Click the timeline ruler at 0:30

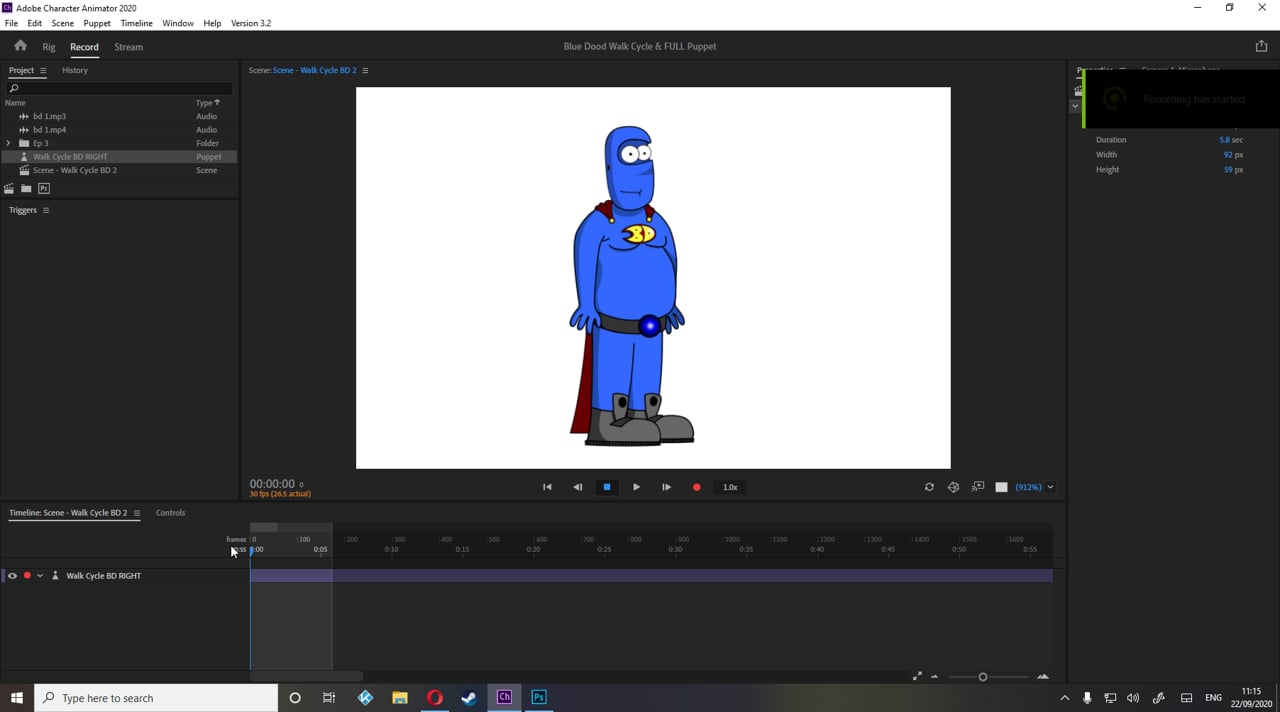click(675, 549)
